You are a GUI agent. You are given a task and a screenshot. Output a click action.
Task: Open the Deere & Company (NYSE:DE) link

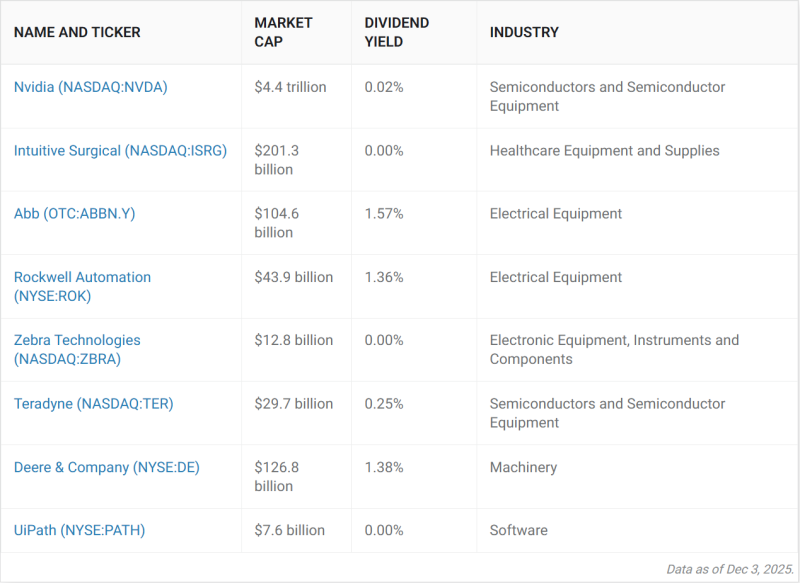(x=106, y=467)
